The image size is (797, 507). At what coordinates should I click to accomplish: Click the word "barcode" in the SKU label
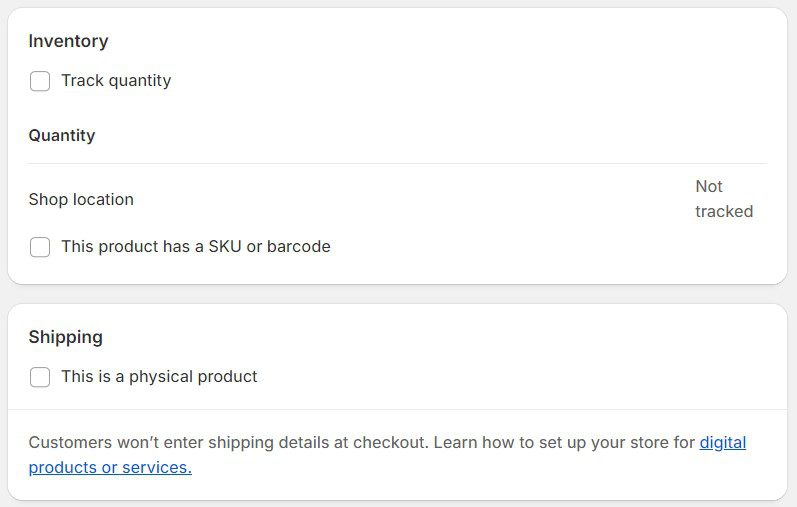(298, 246)
